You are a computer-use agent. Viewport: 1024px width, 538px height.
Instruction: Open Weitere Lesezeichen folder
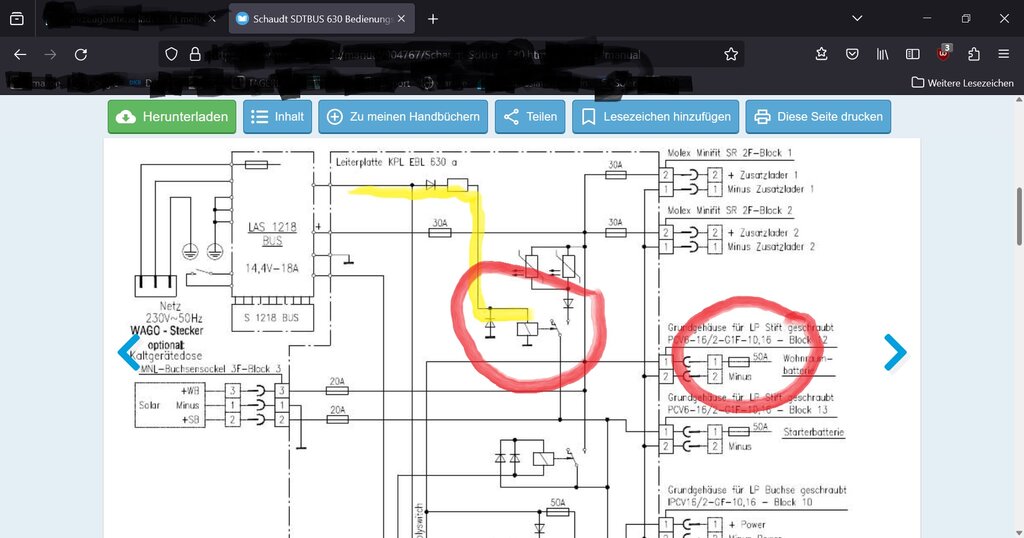[x=963, y=83]
